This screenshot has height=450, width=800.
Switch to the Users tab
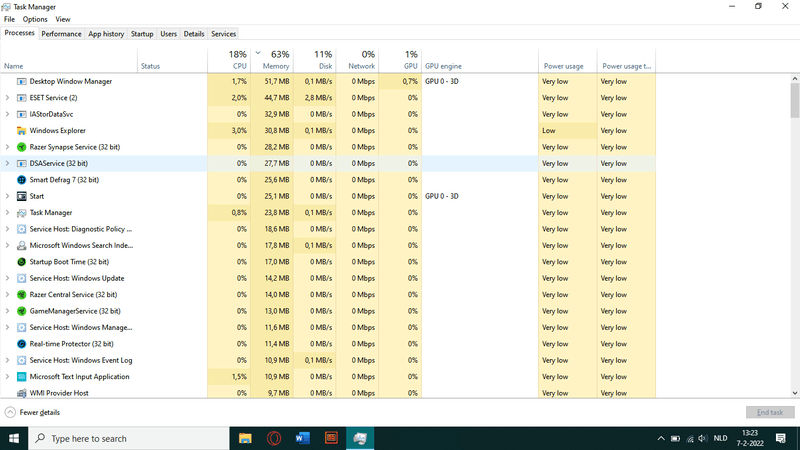click(x=168, y=34)
